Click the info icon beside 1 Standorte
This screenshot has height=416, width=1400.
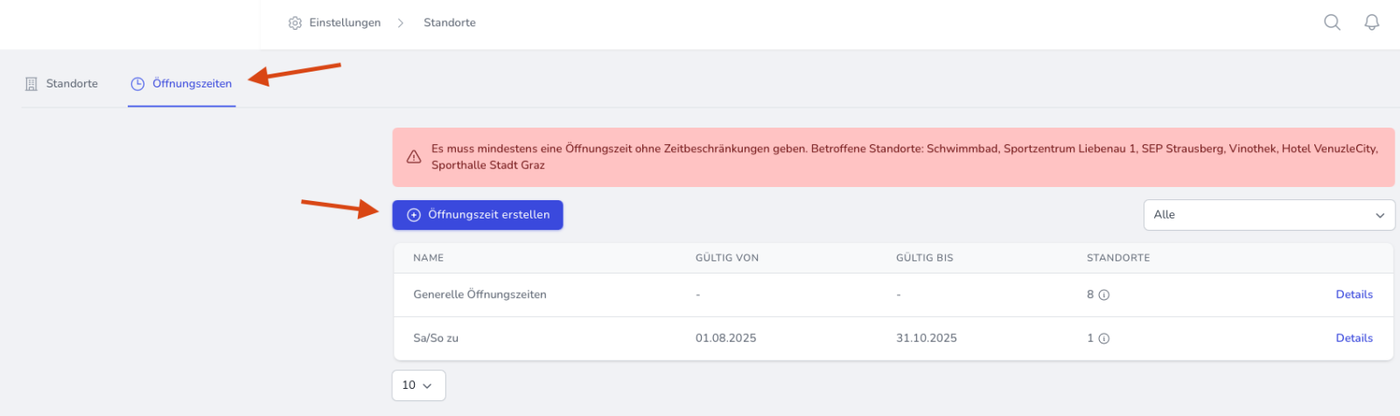1104,339
